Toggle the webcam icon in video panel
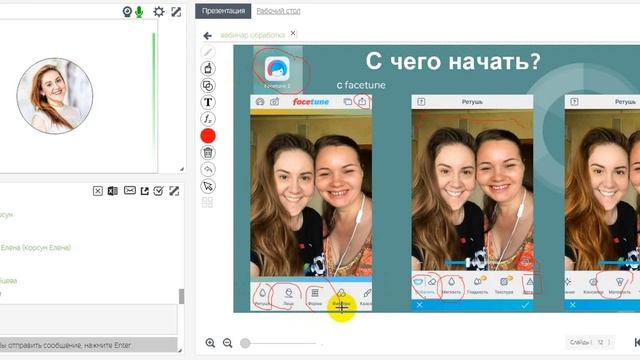 pyautogui.click(x=127, y=12)
